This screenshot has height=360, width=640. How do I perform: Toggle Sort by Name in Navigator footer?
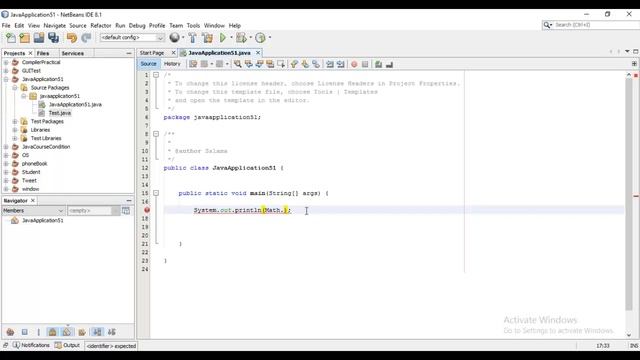(98, 332)
